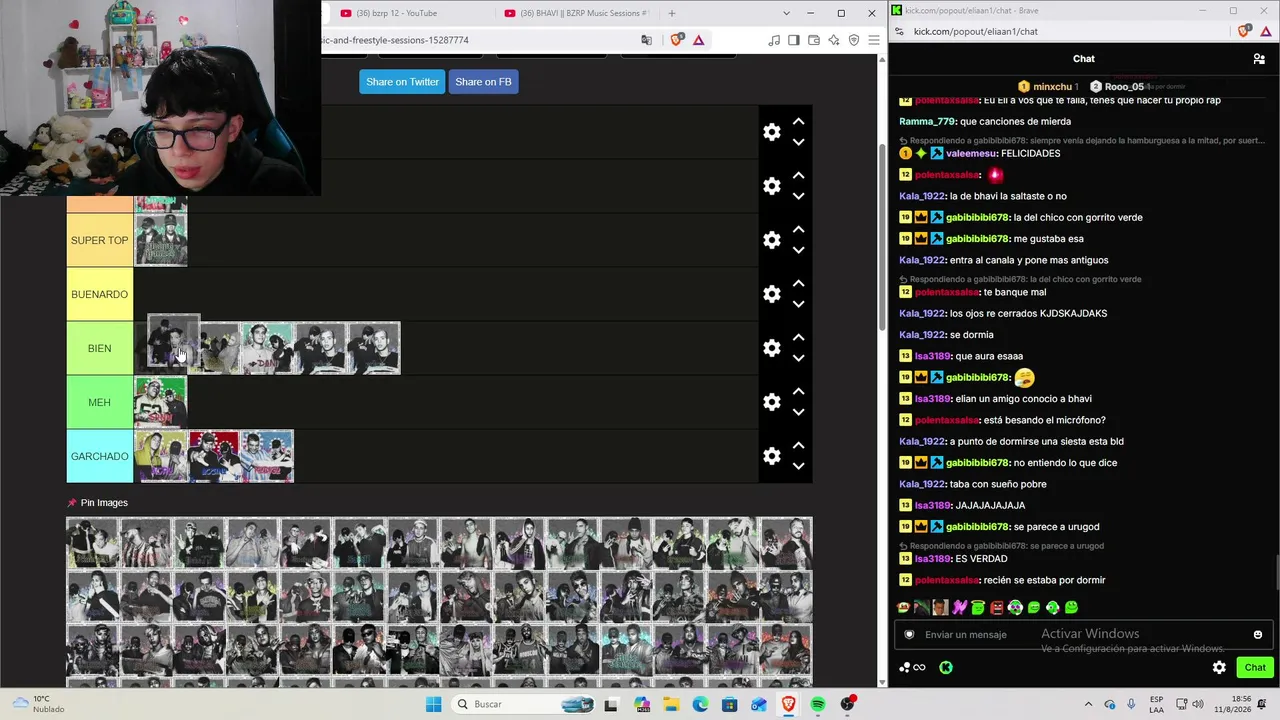Pick the first image in GARCHADO row
1280x720 pixels.
[x=161, y=456]
